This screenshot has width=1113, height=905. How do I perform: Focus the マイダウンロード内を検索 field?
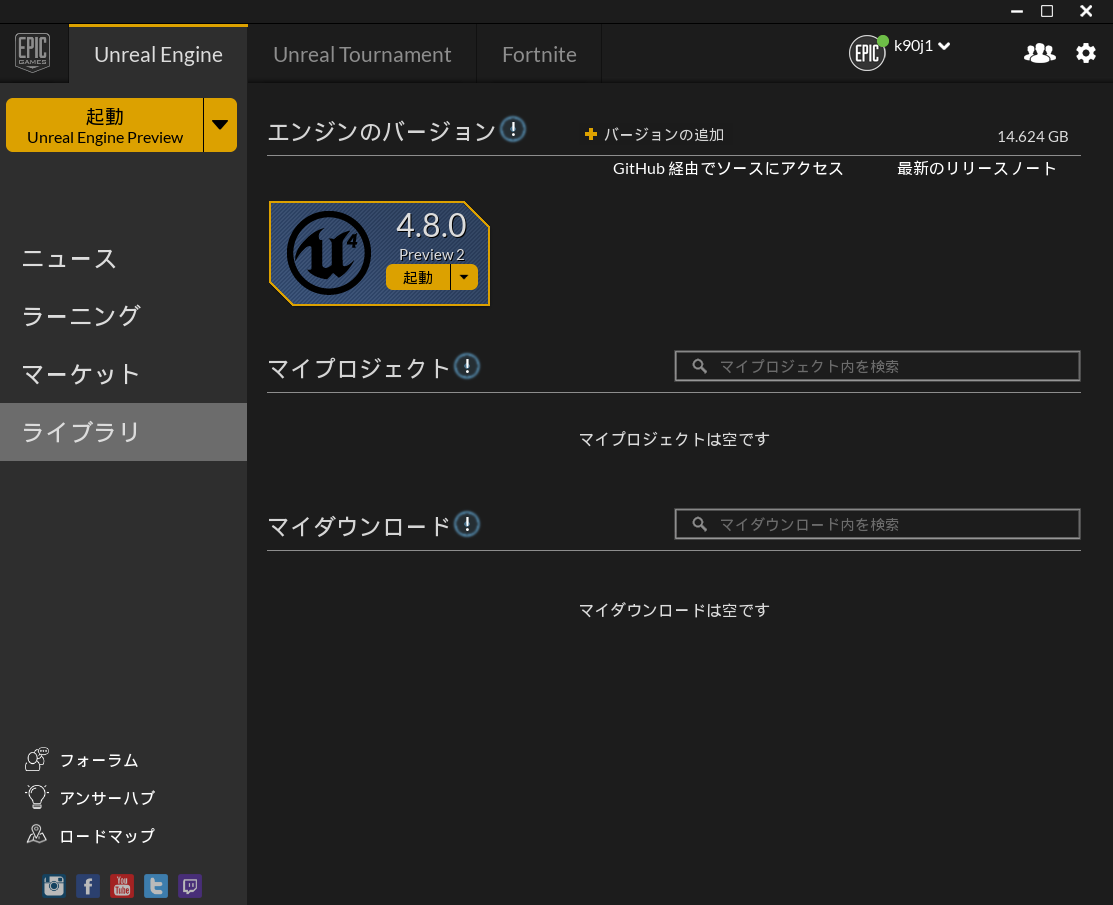tap(877, 525)
